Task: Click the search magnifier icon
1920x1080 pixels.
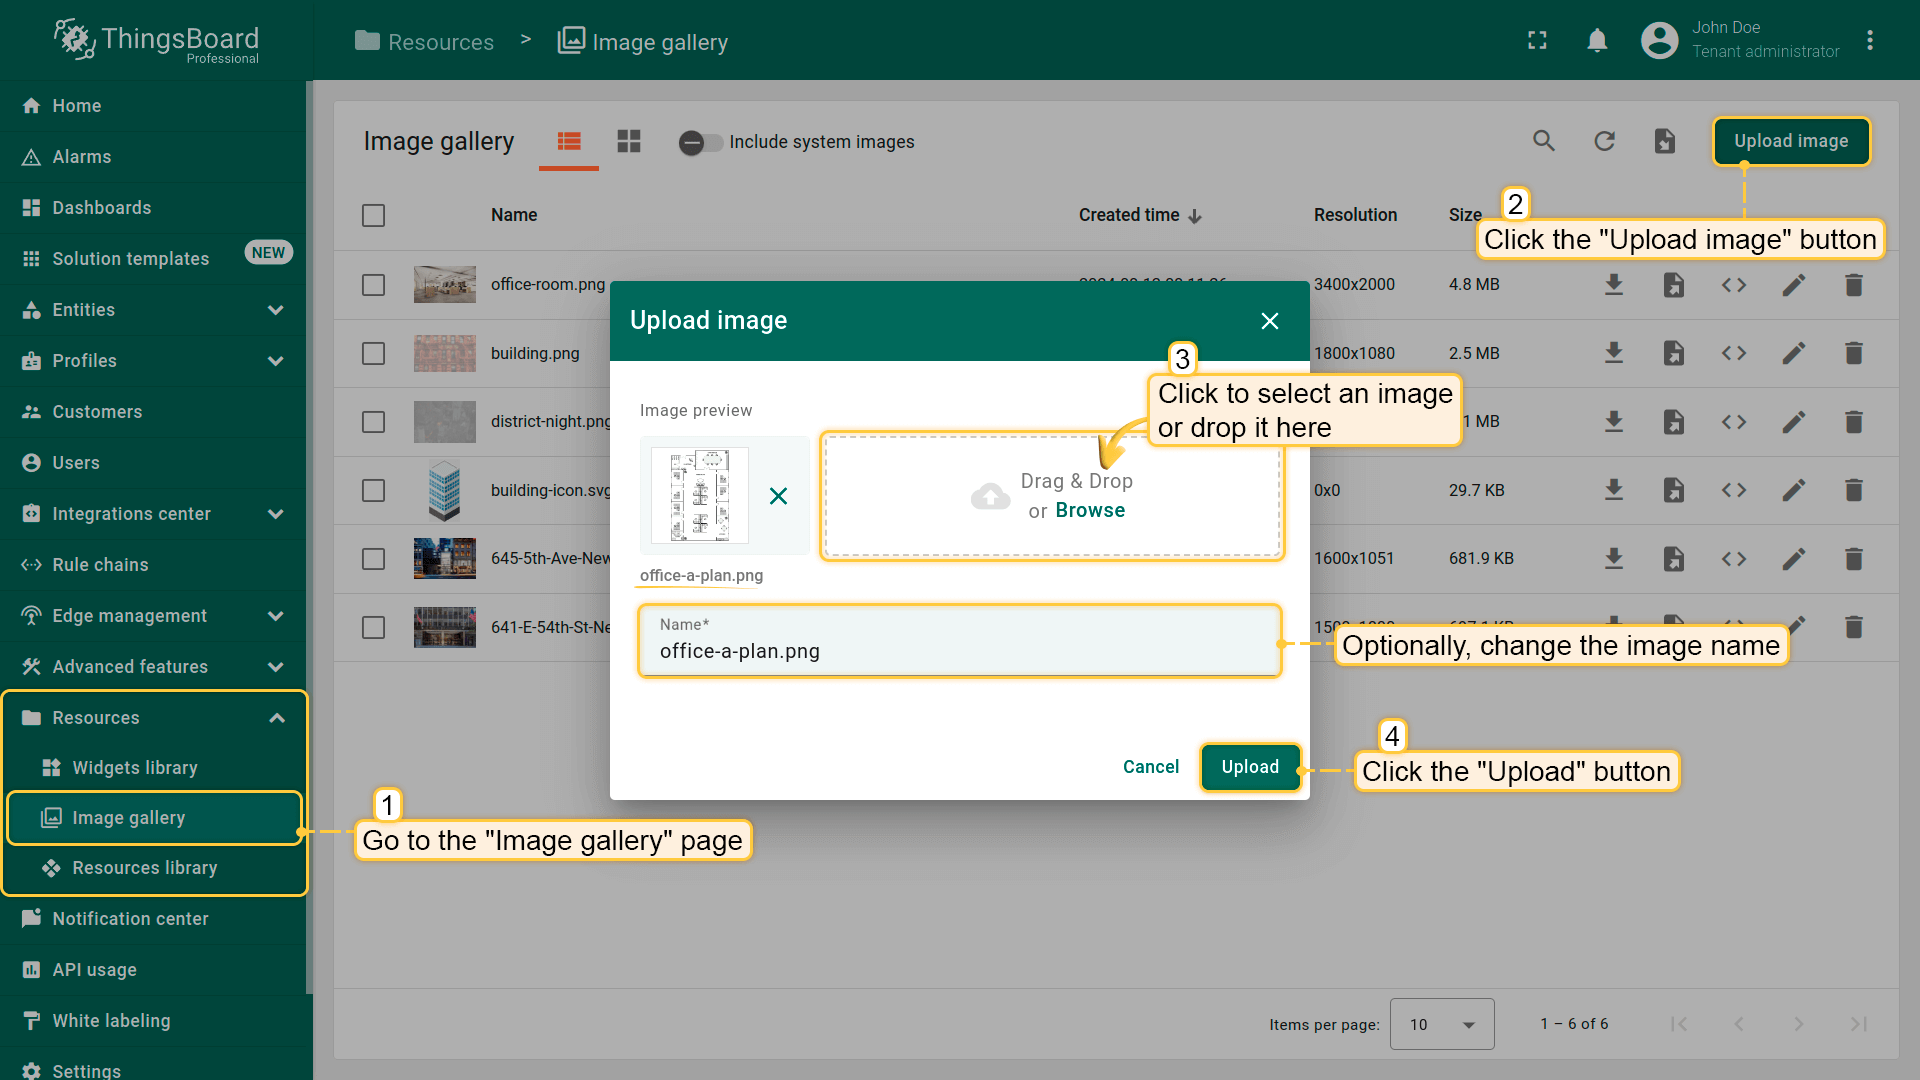Action: tap(1544, 141)
